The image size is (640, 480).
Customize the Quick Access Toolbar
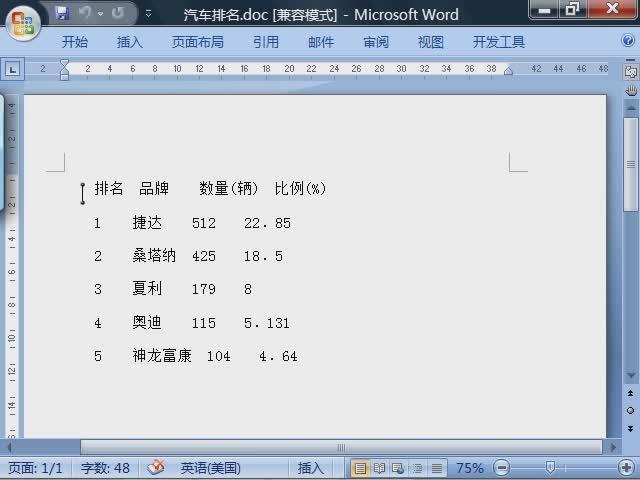click(x=149, y=14)
